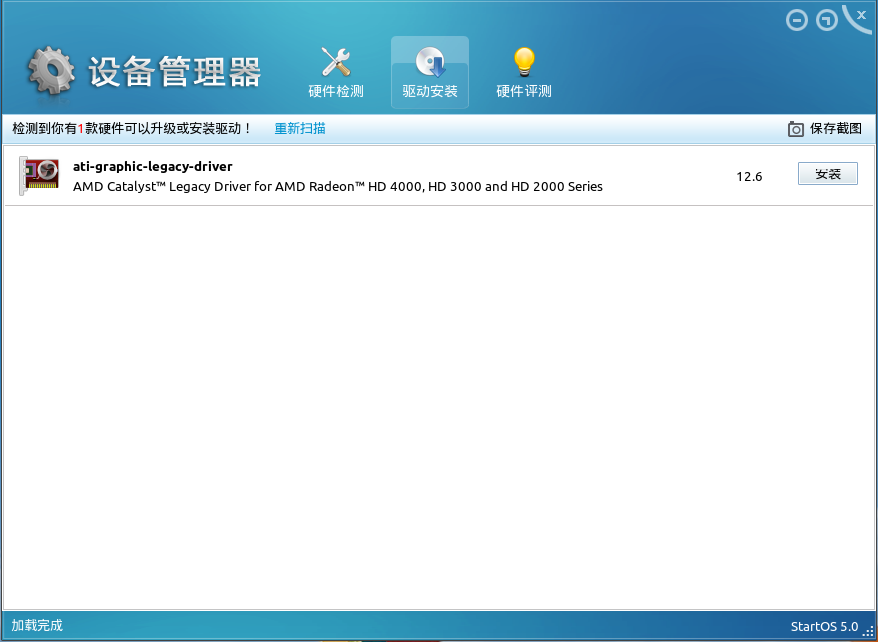The image size is (878, 642).
Task: Click the 加载完成 status bar message
Action: click(x=37, y=625)
